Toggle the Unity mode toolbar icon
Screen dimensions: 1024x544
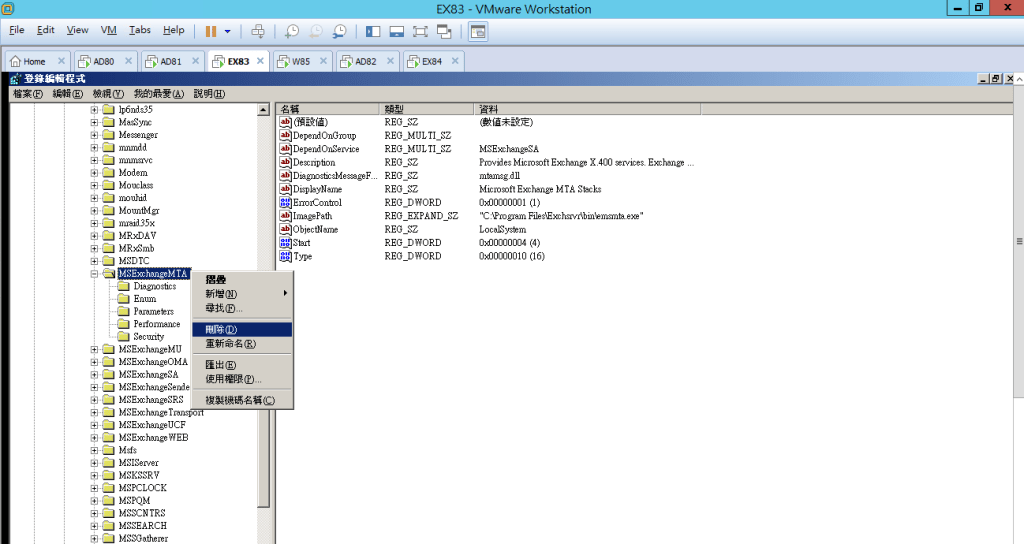click(444, 31)
